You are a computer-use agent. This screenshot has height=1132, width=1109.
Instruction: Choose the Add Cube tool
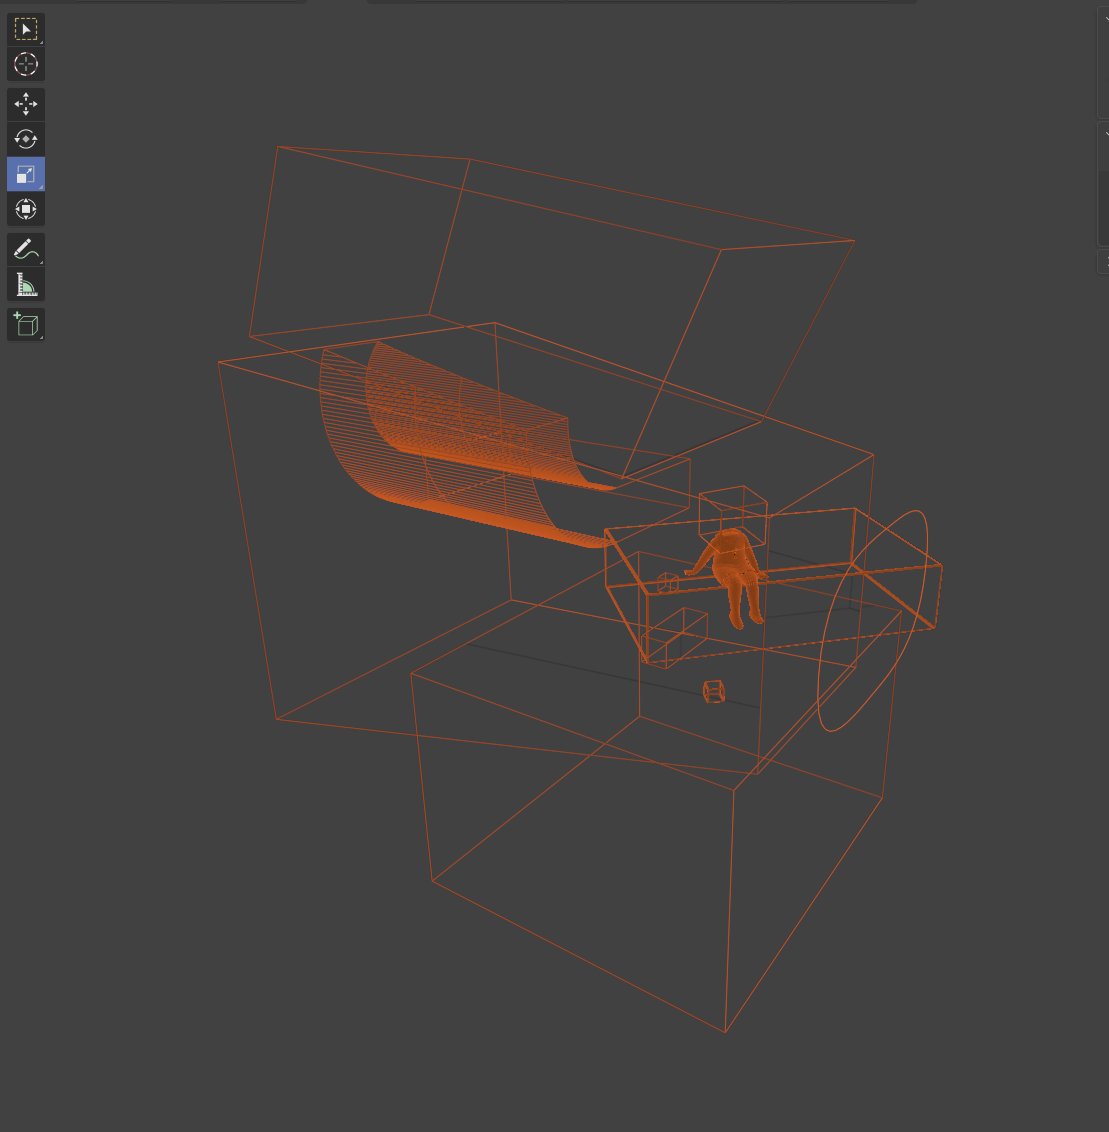(x=26, y=325)
